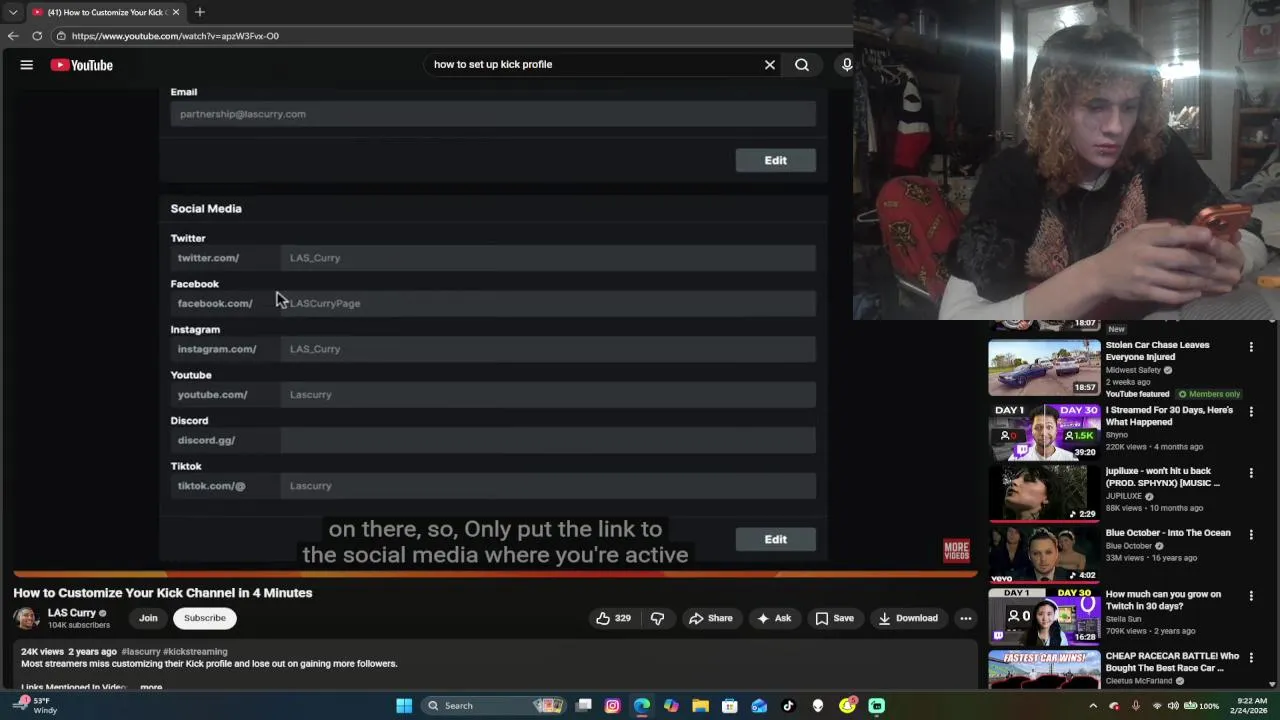Click the #kickstreaming hashtag

click(x=195, y=652)
